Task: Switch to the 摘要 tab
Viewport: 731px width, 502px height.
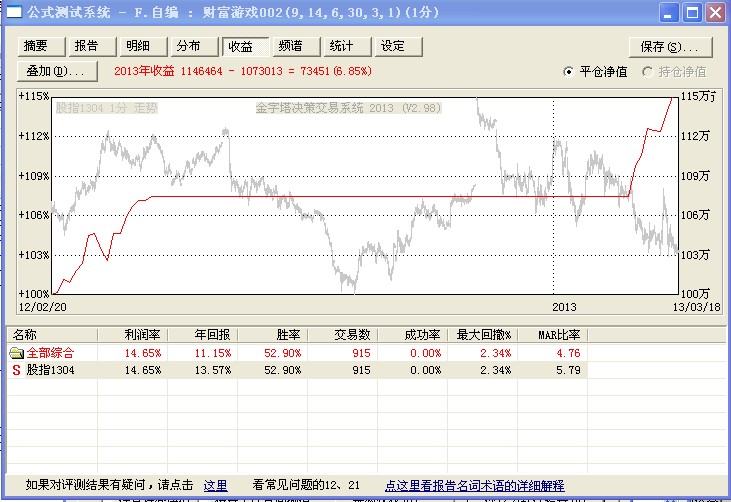Action: [36, 46]
